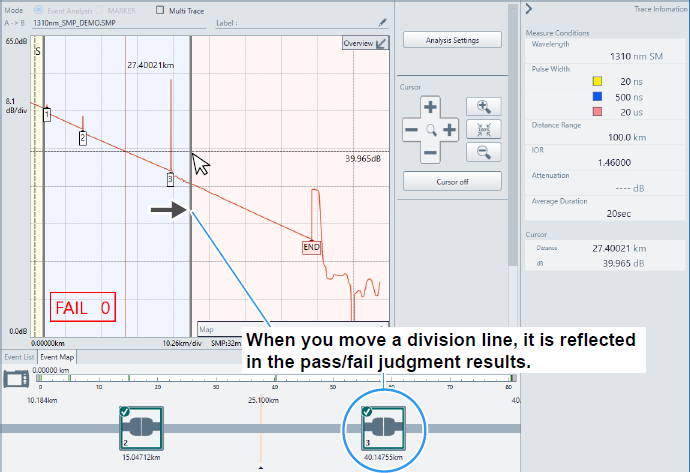Click the pencil icon to edit label
This screenshot has height=473, width=690.
point(383,22)
